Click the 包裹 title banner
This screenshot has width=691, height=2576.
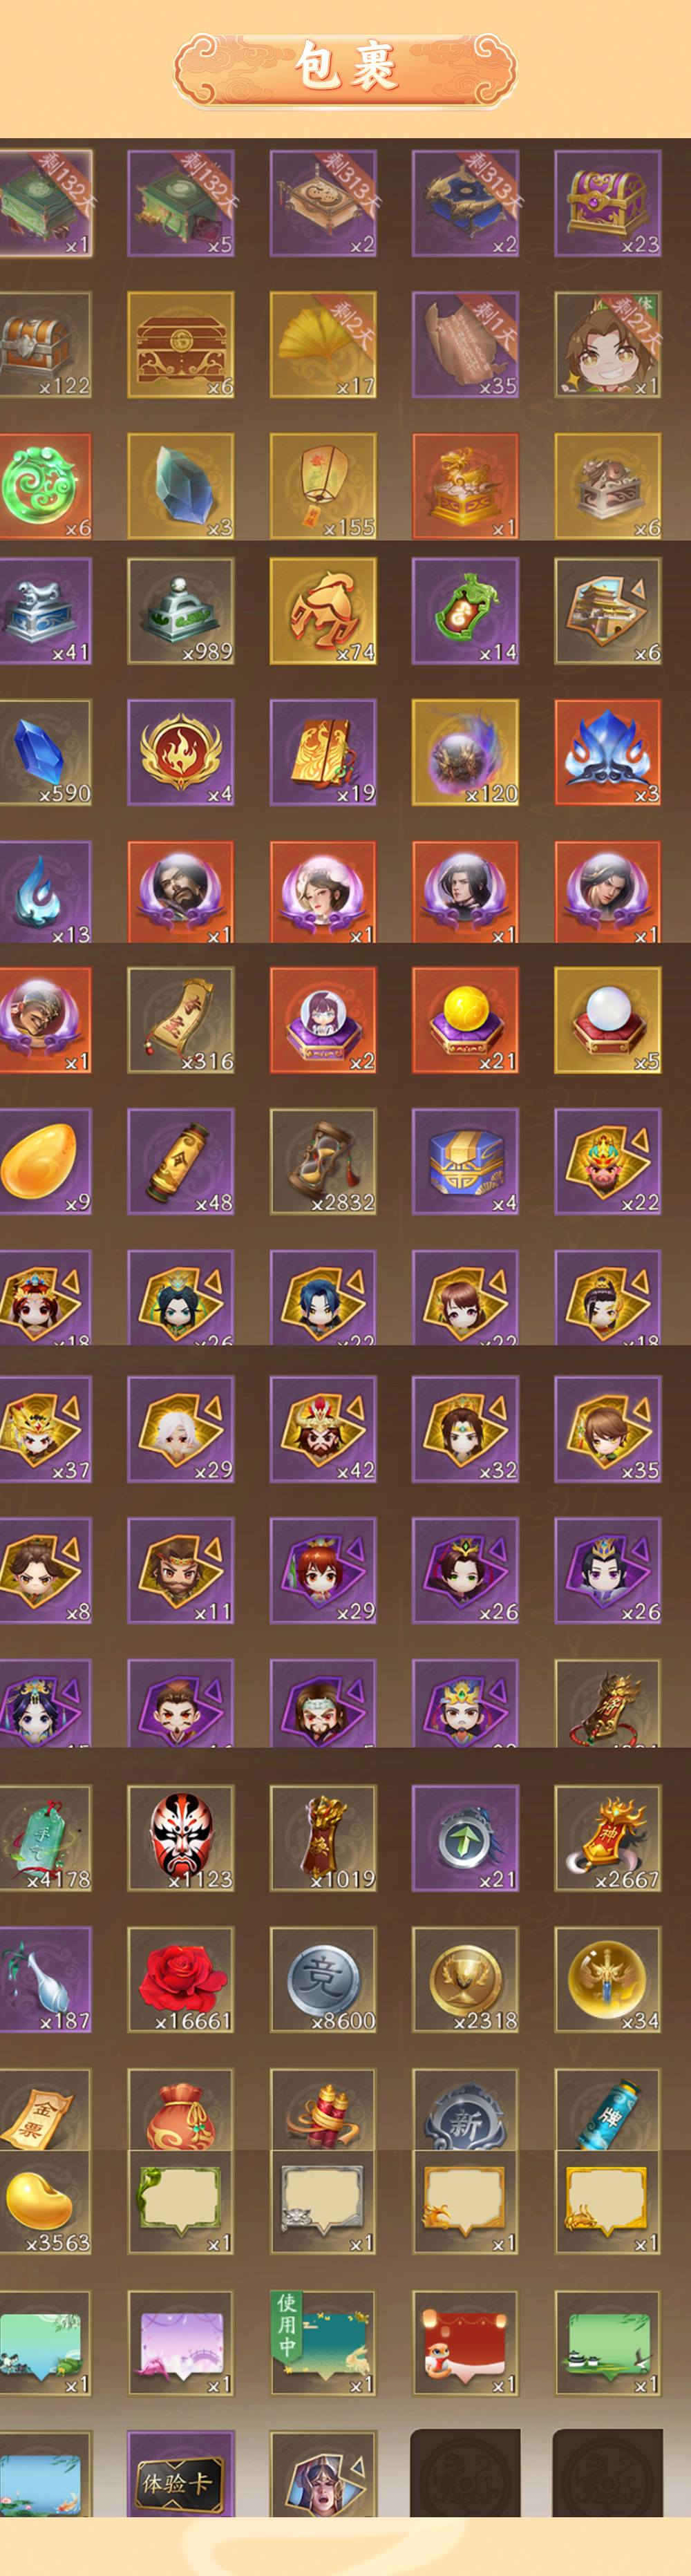(345, 68)
